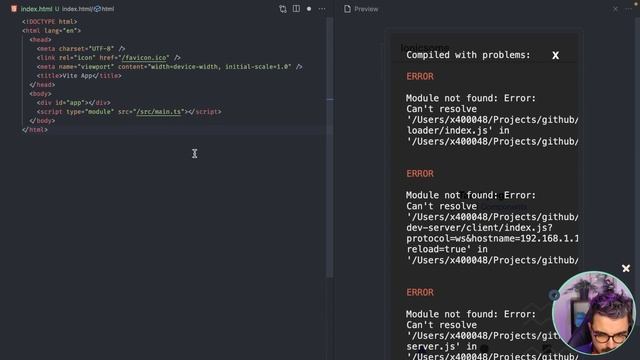Click the Preview tab document icon

tap(347, 9)
